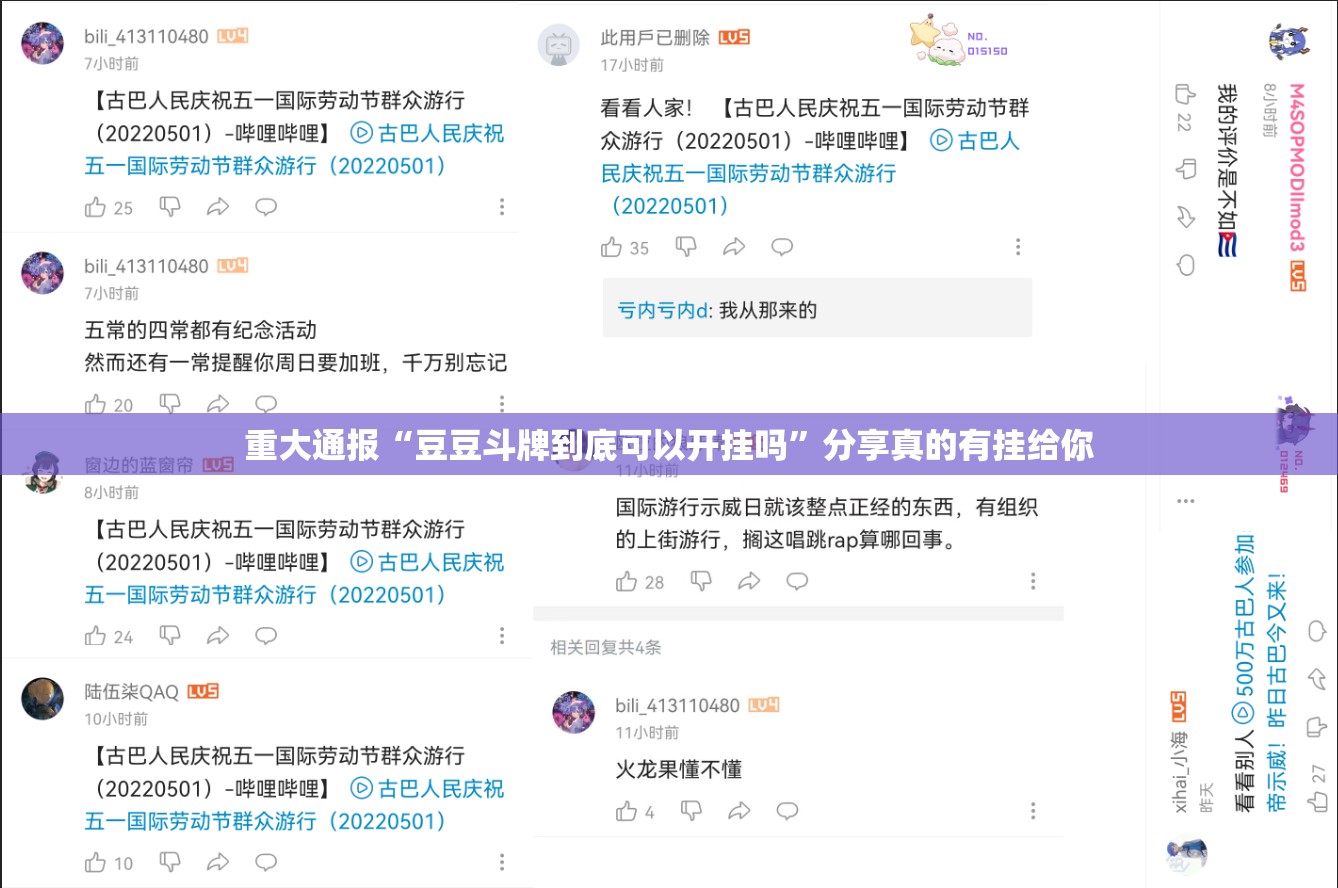Click the deleted user's gray avatar
The height and width of the screenshot is (888, 1338).
point(559,45)
